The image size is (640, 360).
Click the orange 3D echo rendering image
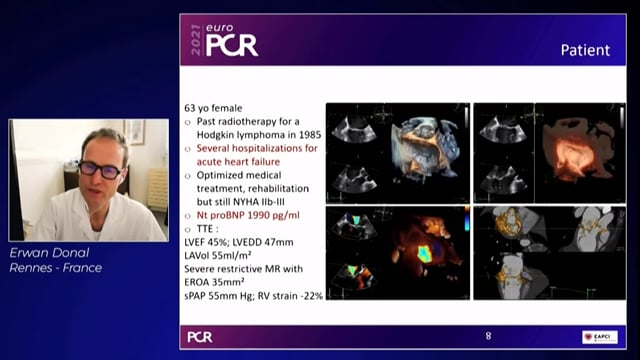tap(549, 153)
